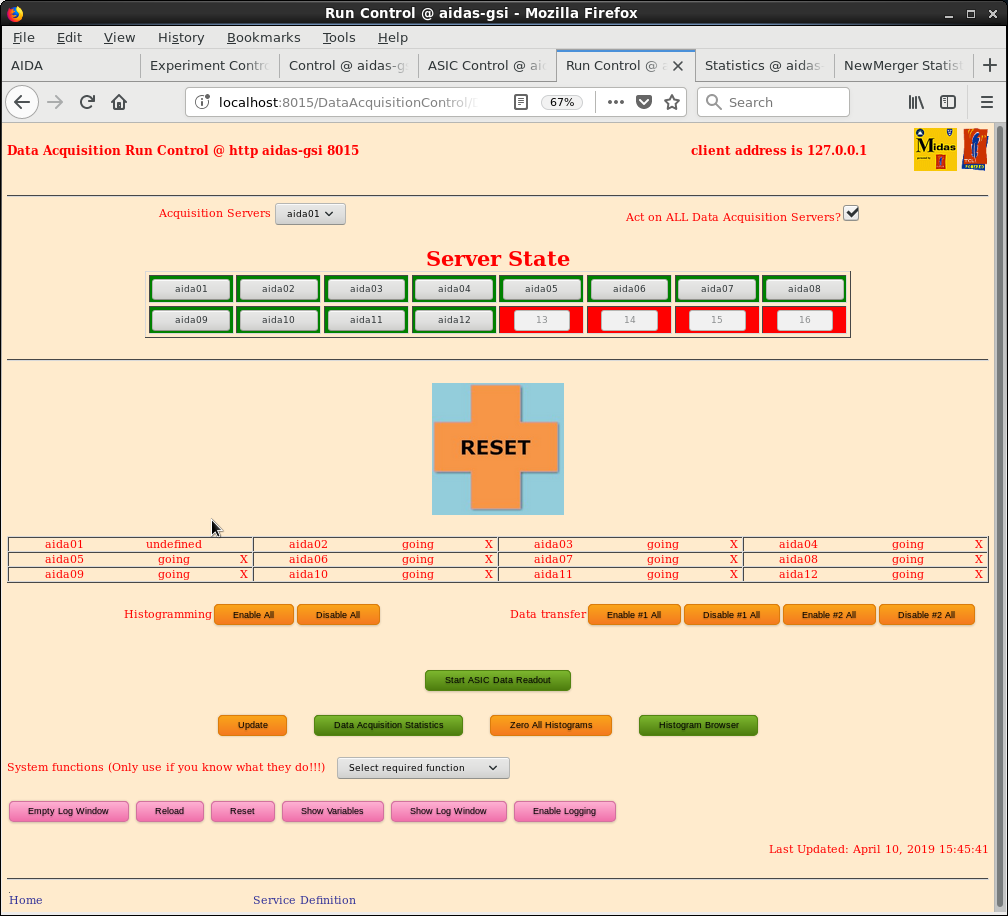1008x916 pixels.
Task: Click the Service Definition link
Action: [x=304, y=900]
